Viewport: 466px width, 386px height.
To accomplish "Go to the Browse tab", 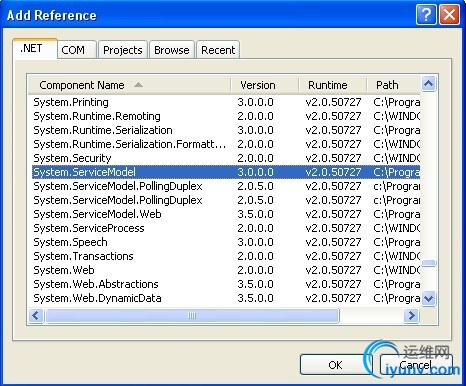I will (x=172, y=50).
